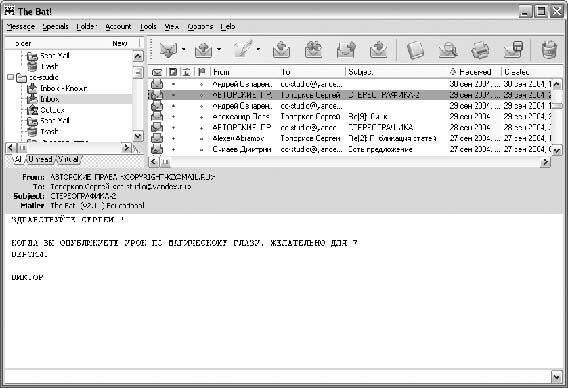Click envelope icon of Есть предложение message
The width and height of the screenshot is (568, 388).
pyautogui.click(x=157, y=149)
